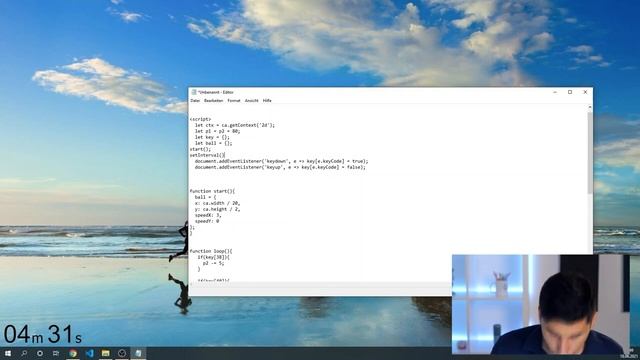Click the 04m 31s timer overlay
This screenshot has width=640, height=360.
(43, 334)
